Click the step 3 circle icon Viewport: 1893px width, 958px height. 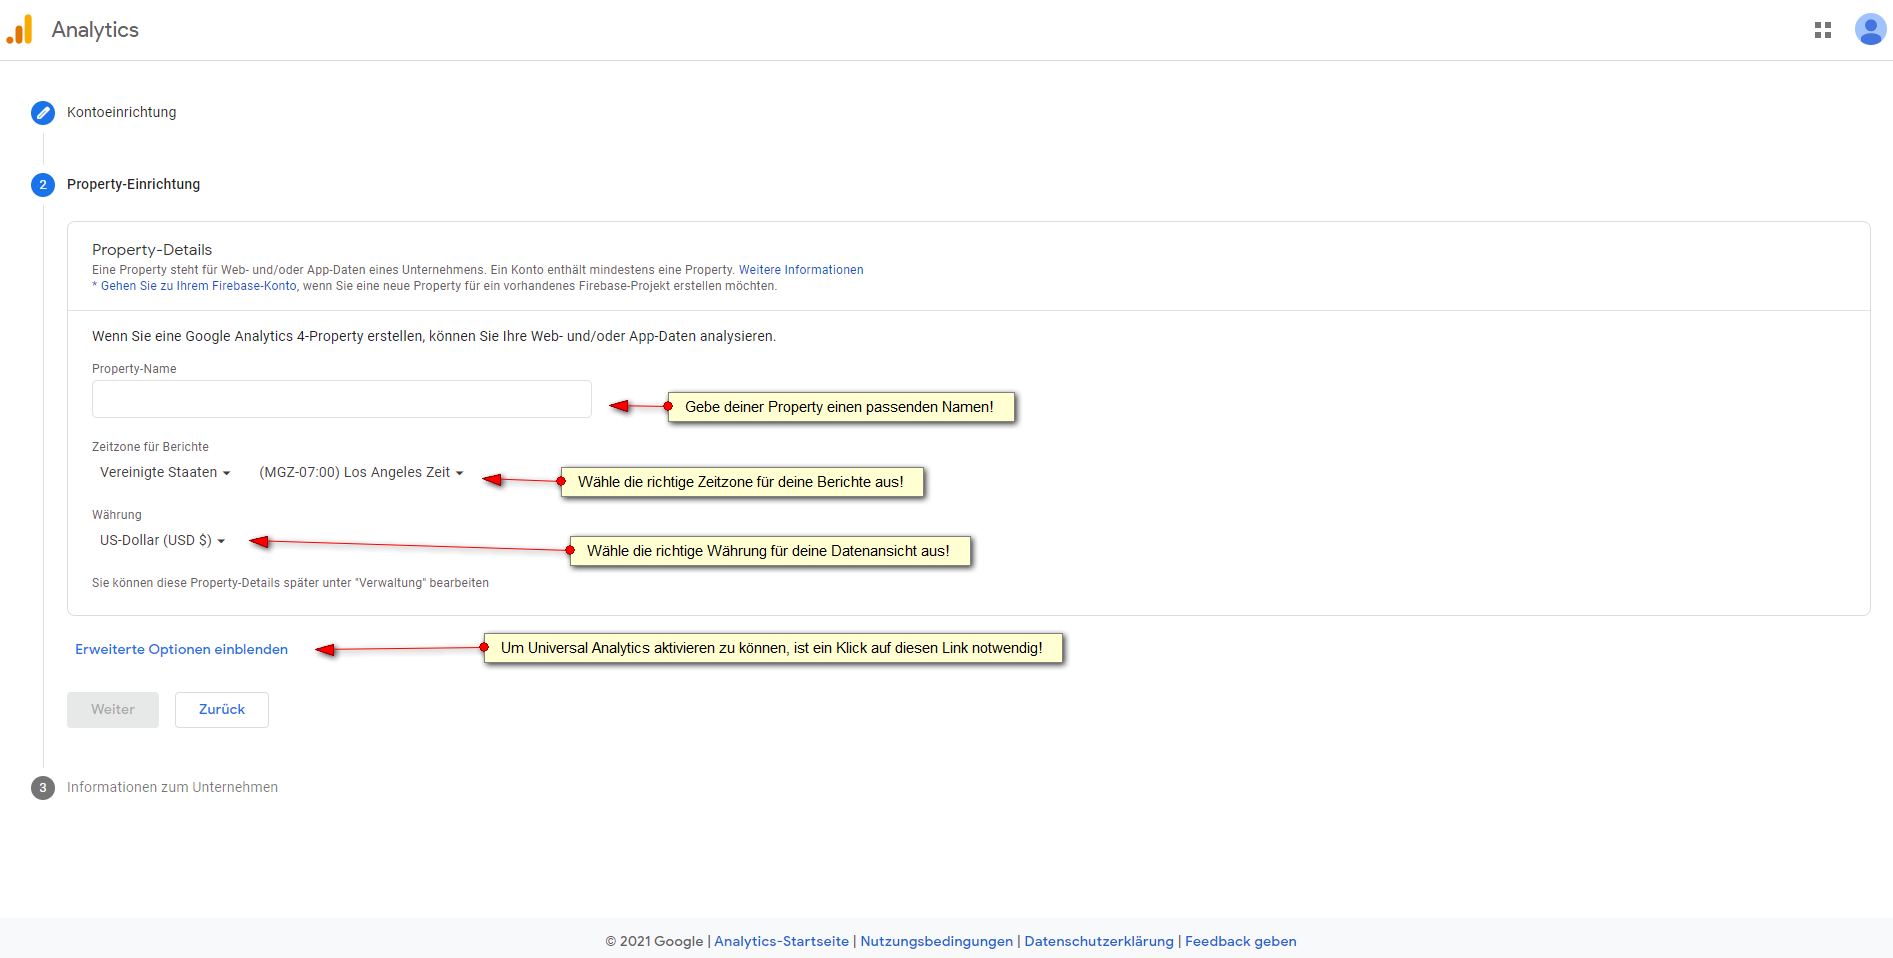pos(43,788)
